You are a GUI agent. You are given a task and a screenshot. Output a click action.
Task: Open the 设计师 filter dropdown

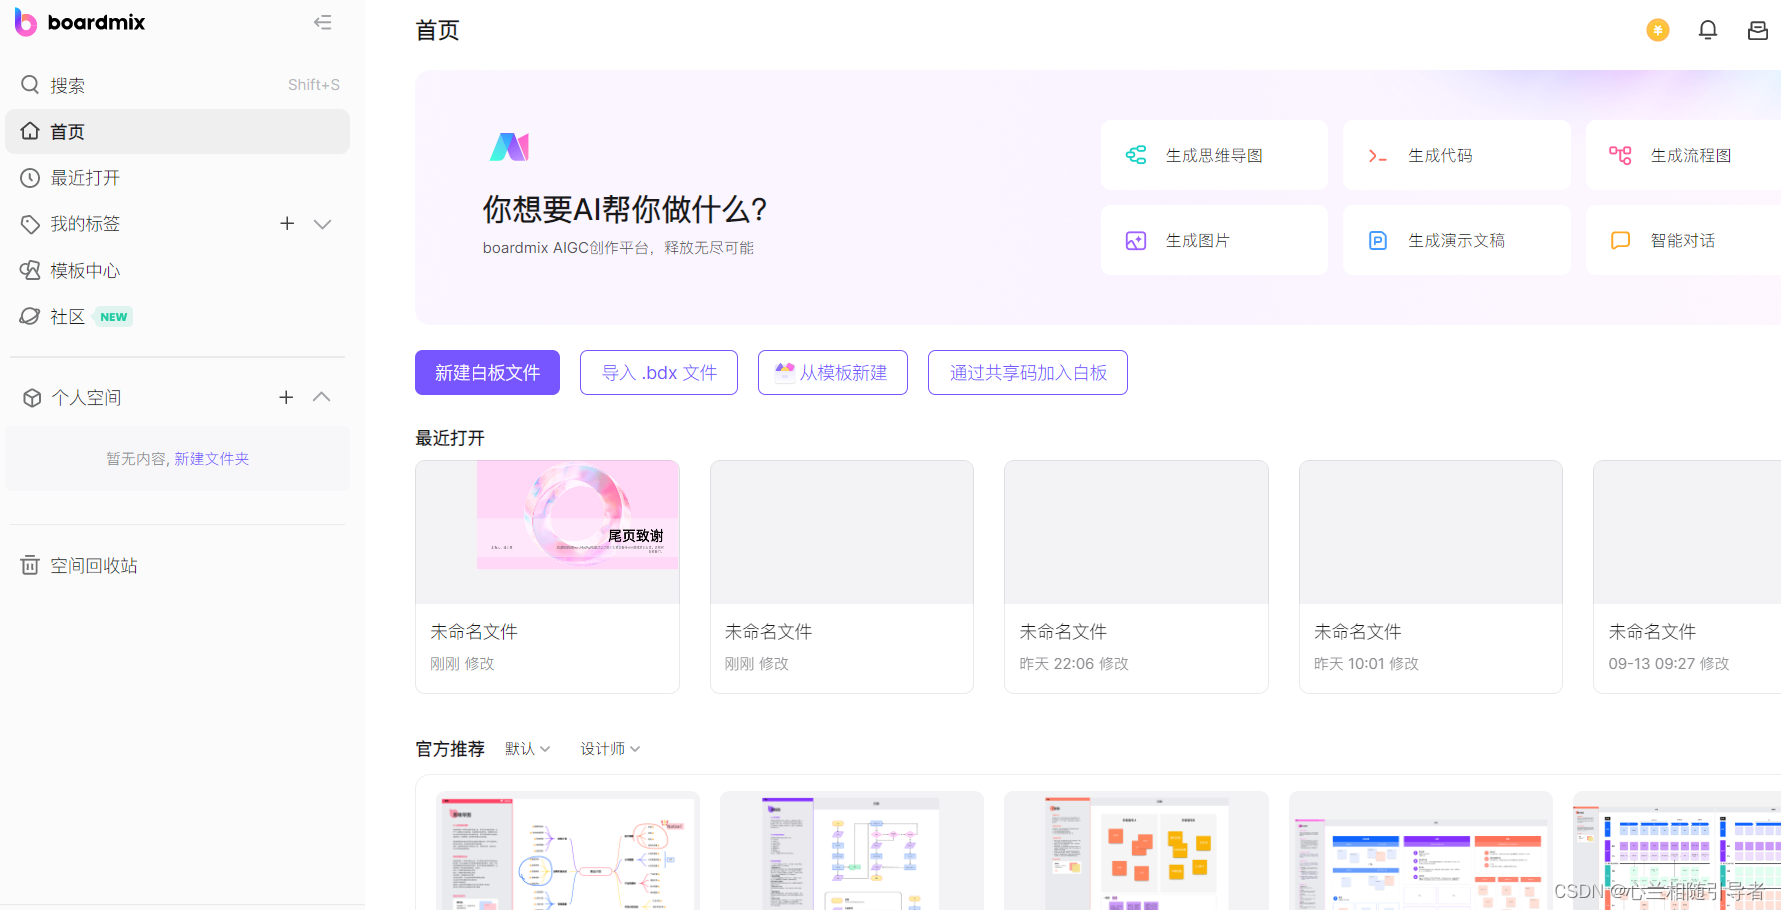610,748
